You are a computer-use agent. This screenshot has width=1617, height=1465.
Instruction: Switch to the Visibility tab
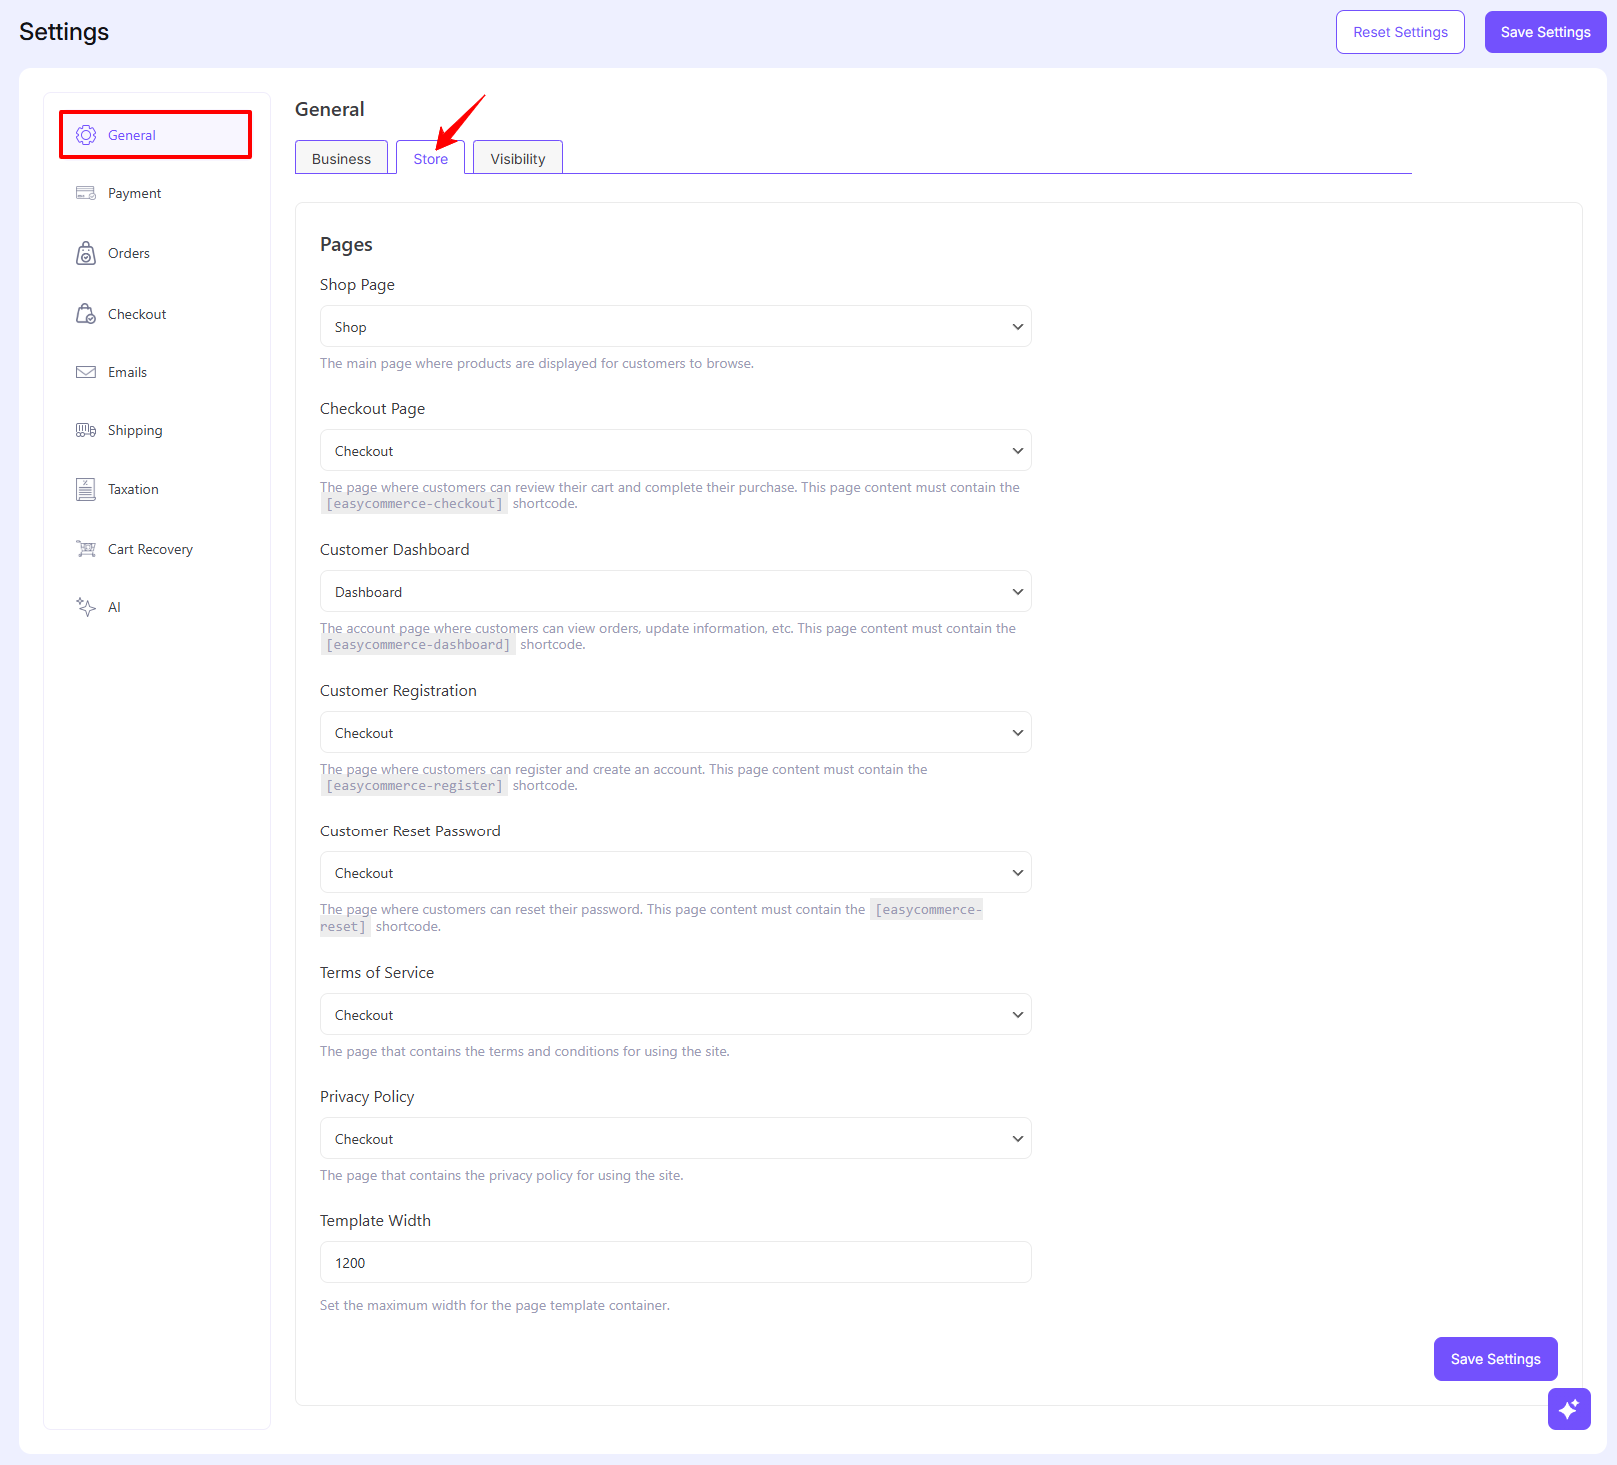(x=517, y=159)
